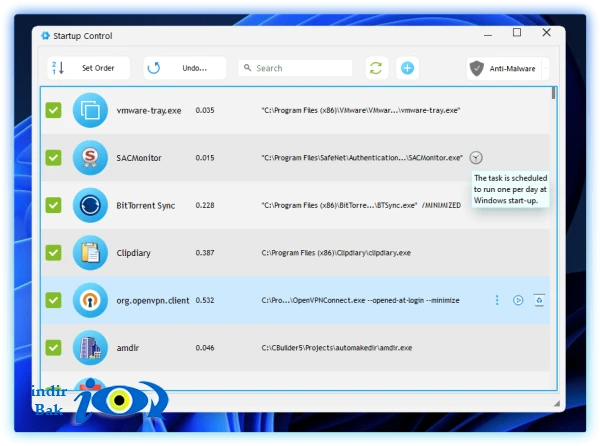Maximize the Startup Control window
Image resolution: width=600 pixels, height=446 pixels.
[x=517, y=33]
